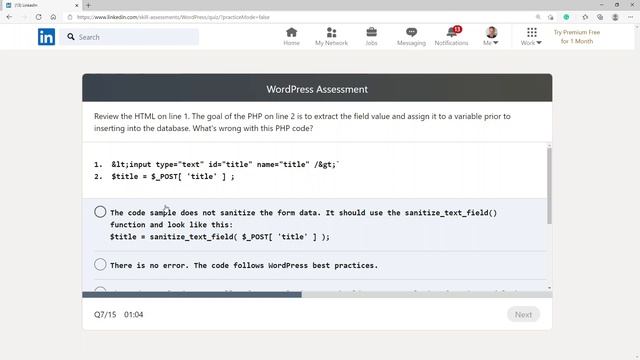Select the sanitize_text_field() answer radio button
The height and width of the screenshot is (360, 640).
[100, 212]
